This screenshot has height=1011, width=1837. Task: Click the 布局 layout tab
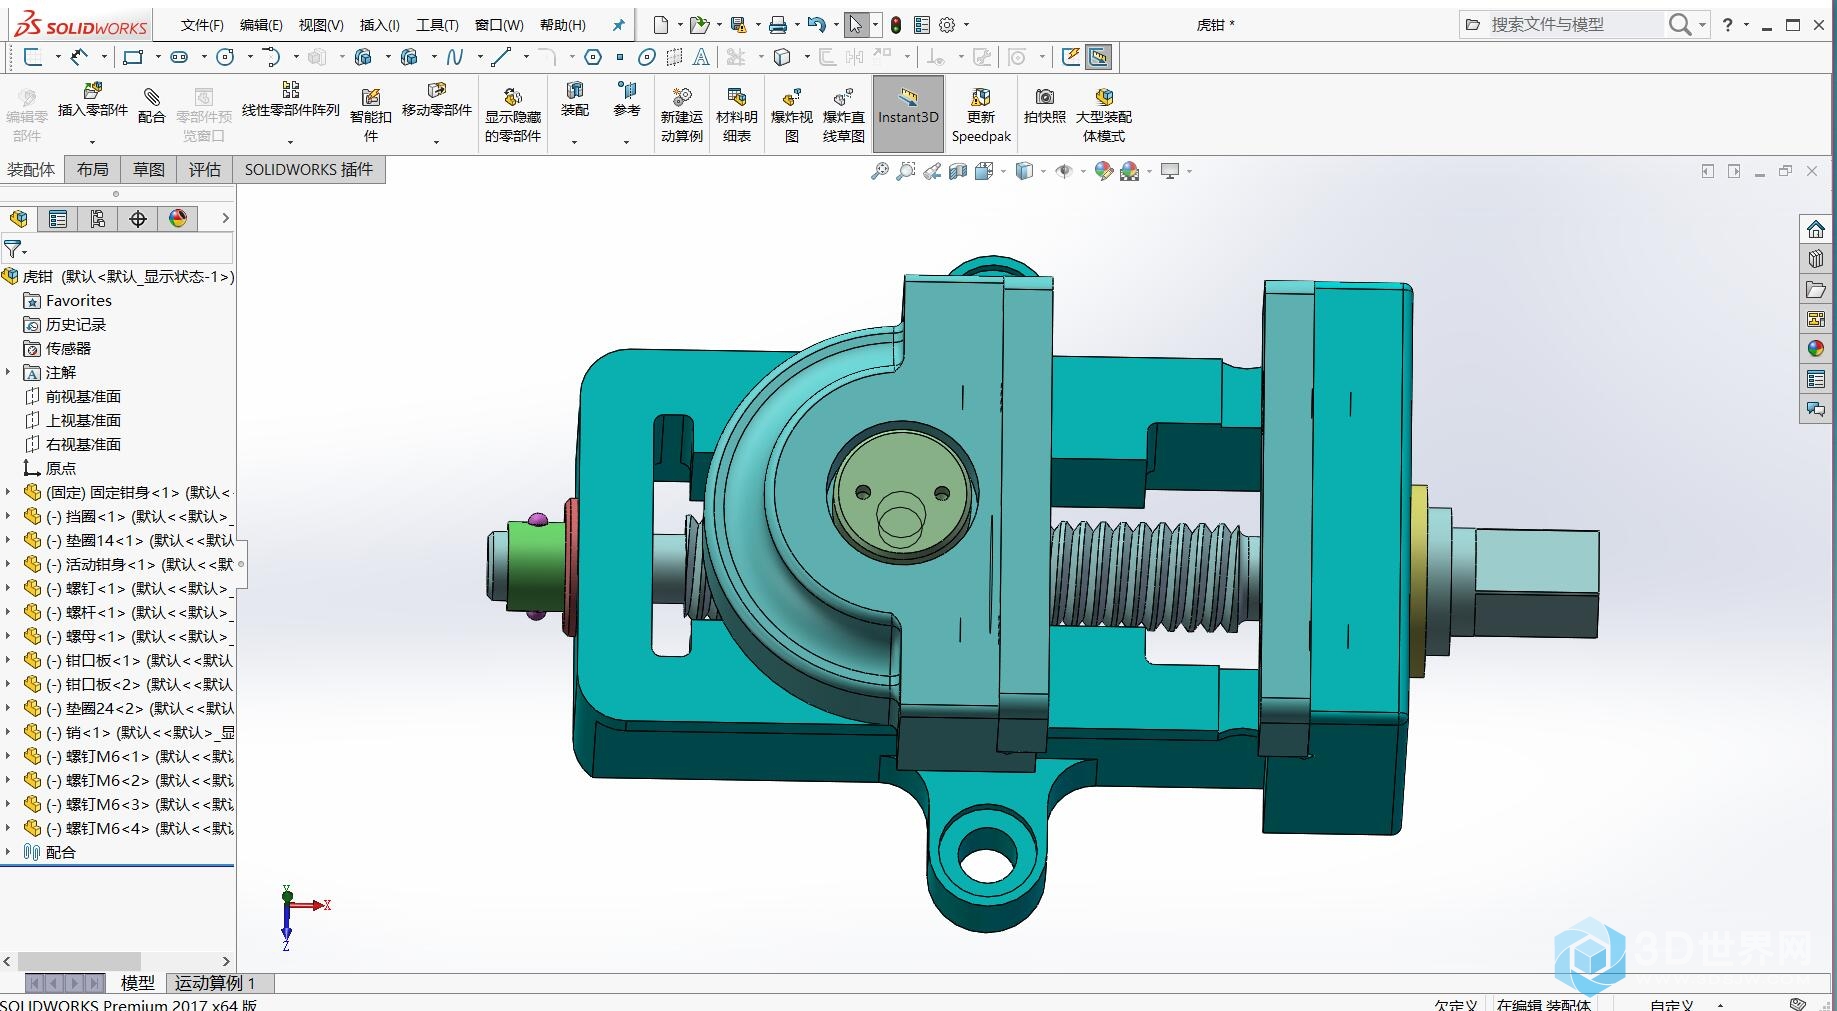click(93, 170)
